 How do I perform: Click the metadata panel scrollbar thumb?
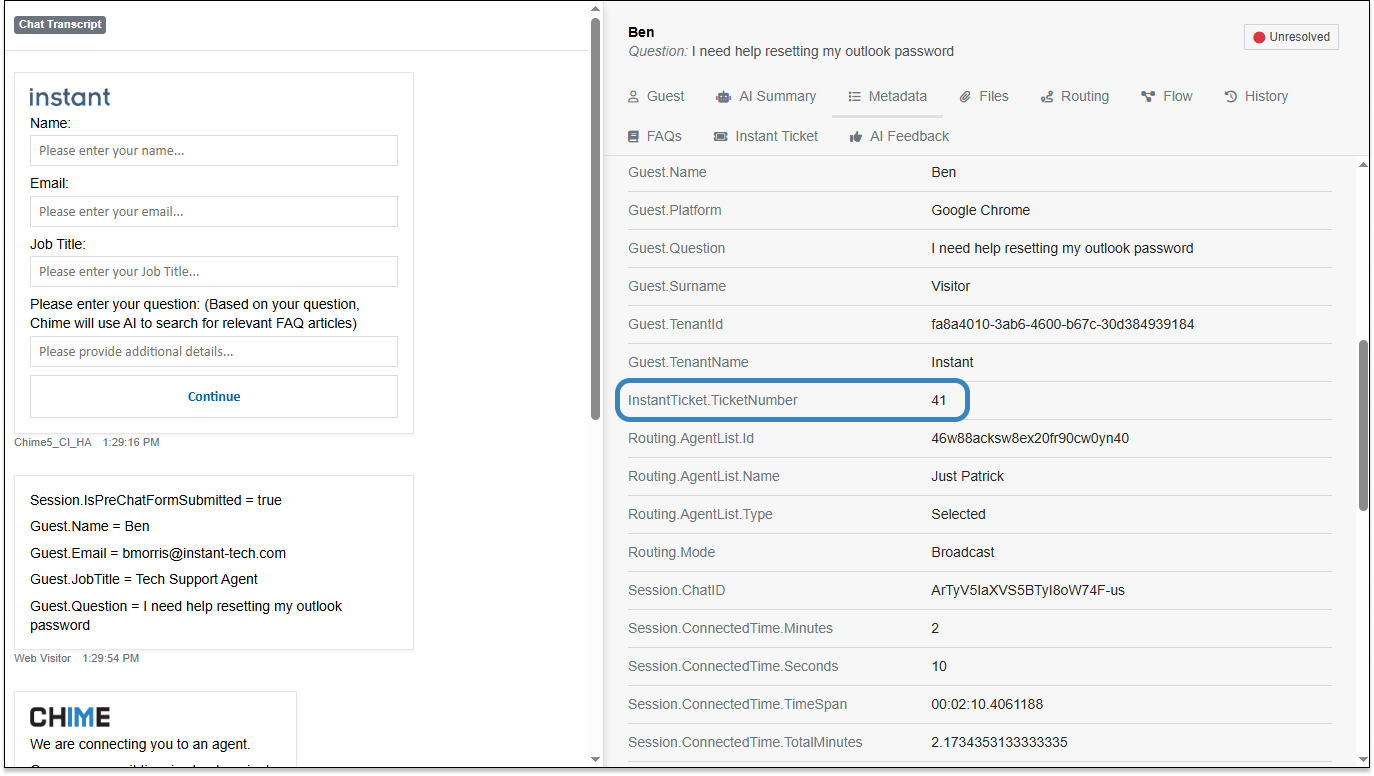point(1363,425)
